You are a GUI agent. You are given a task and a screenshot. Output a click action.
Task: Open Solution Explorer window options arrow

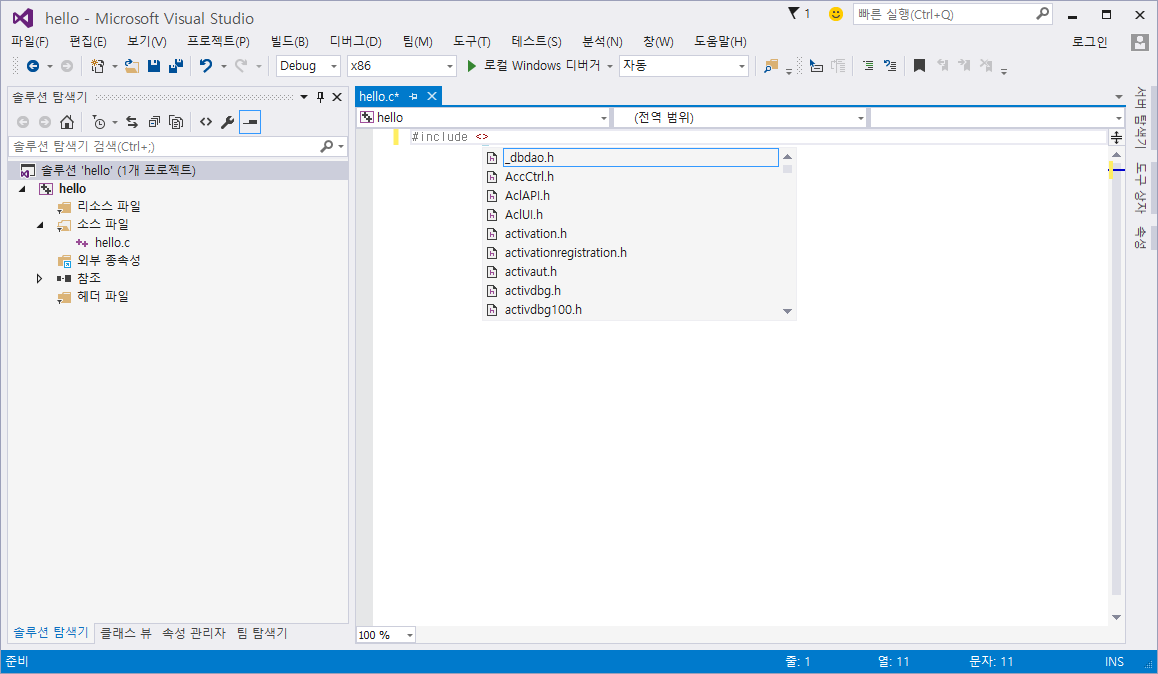(x=304, y=97)
